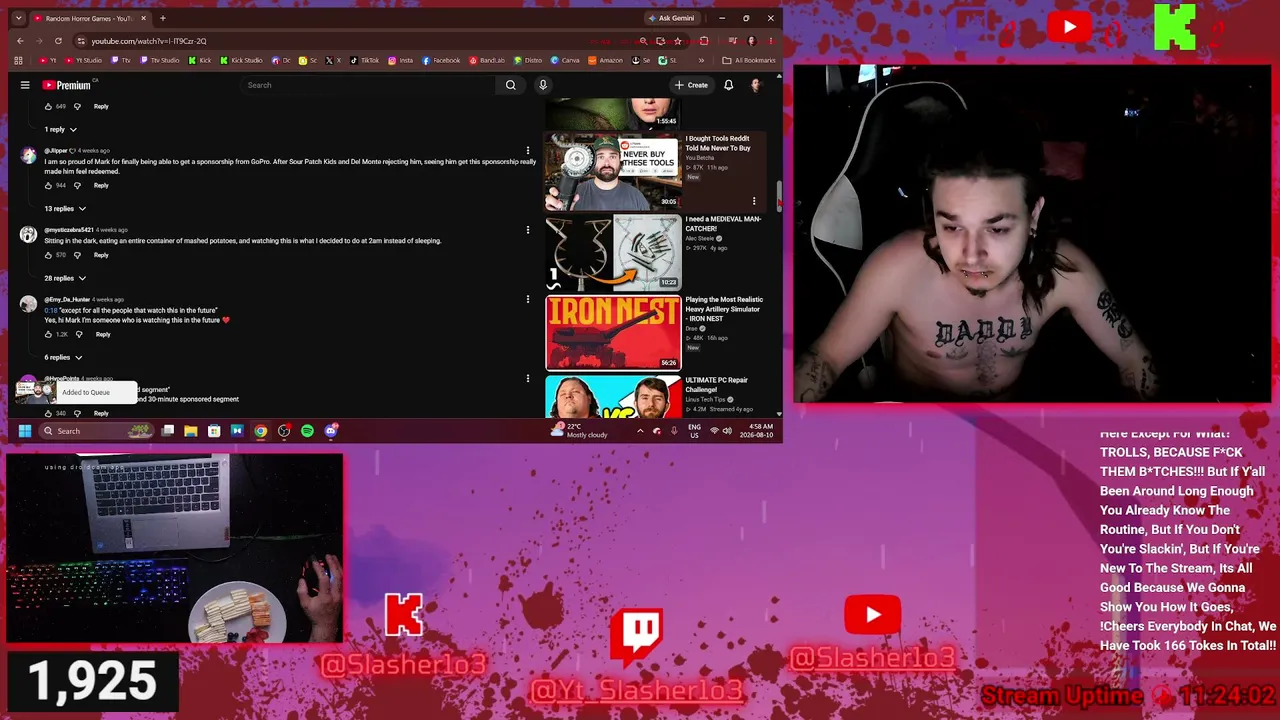Open more options for the Reddit tools video
The width and height of the screenshot is (1280, 720).
pyautogui.click(x=754, y=201)
